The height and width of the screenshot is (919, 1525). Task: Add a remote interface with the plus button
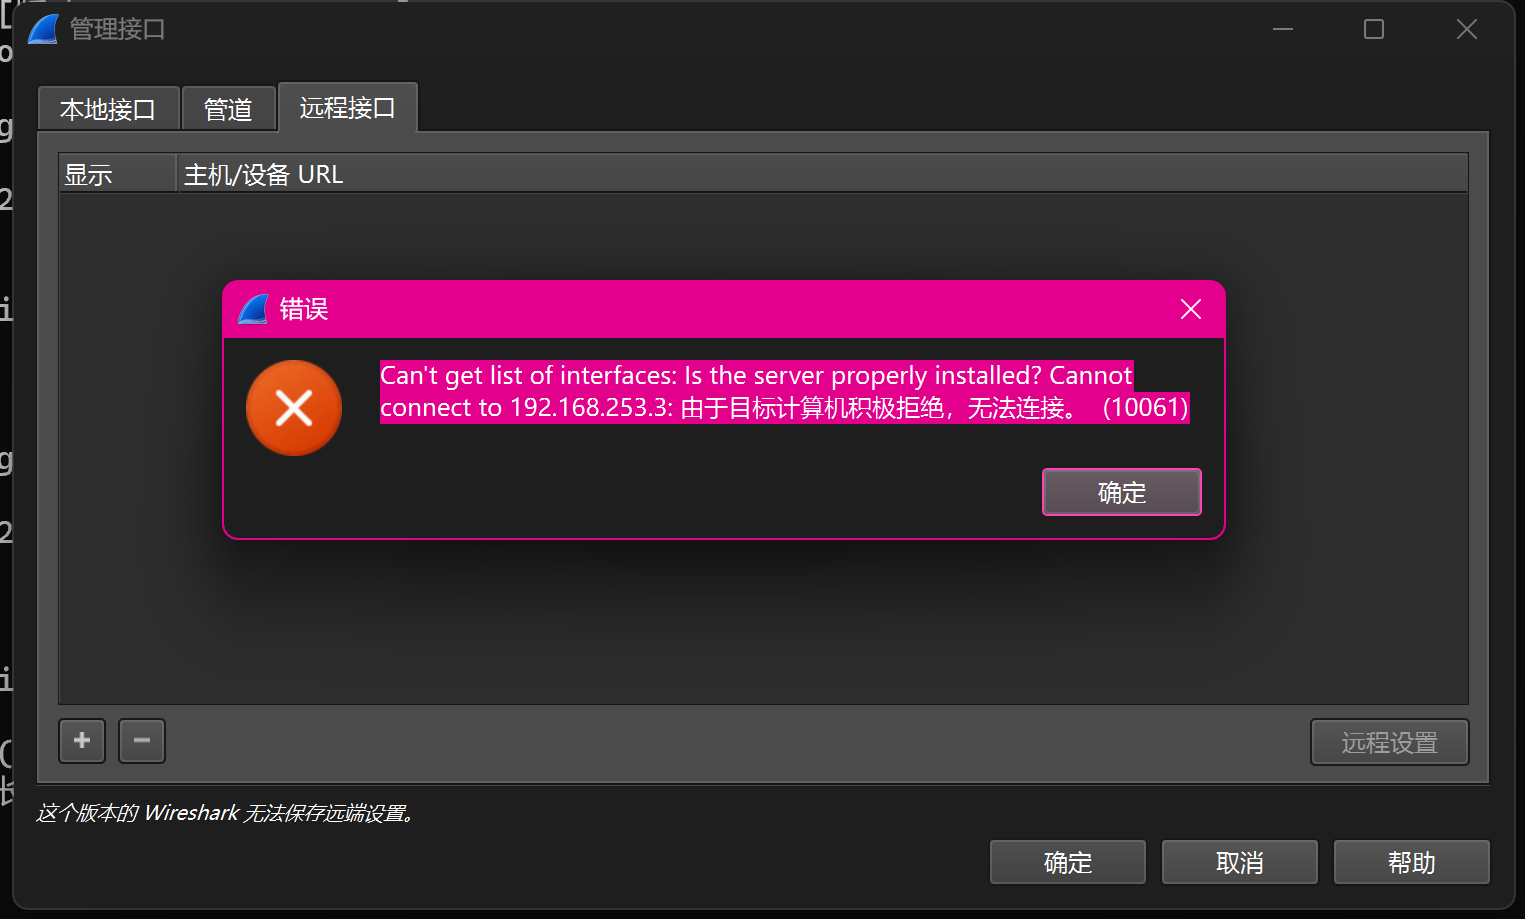(82, 741)
